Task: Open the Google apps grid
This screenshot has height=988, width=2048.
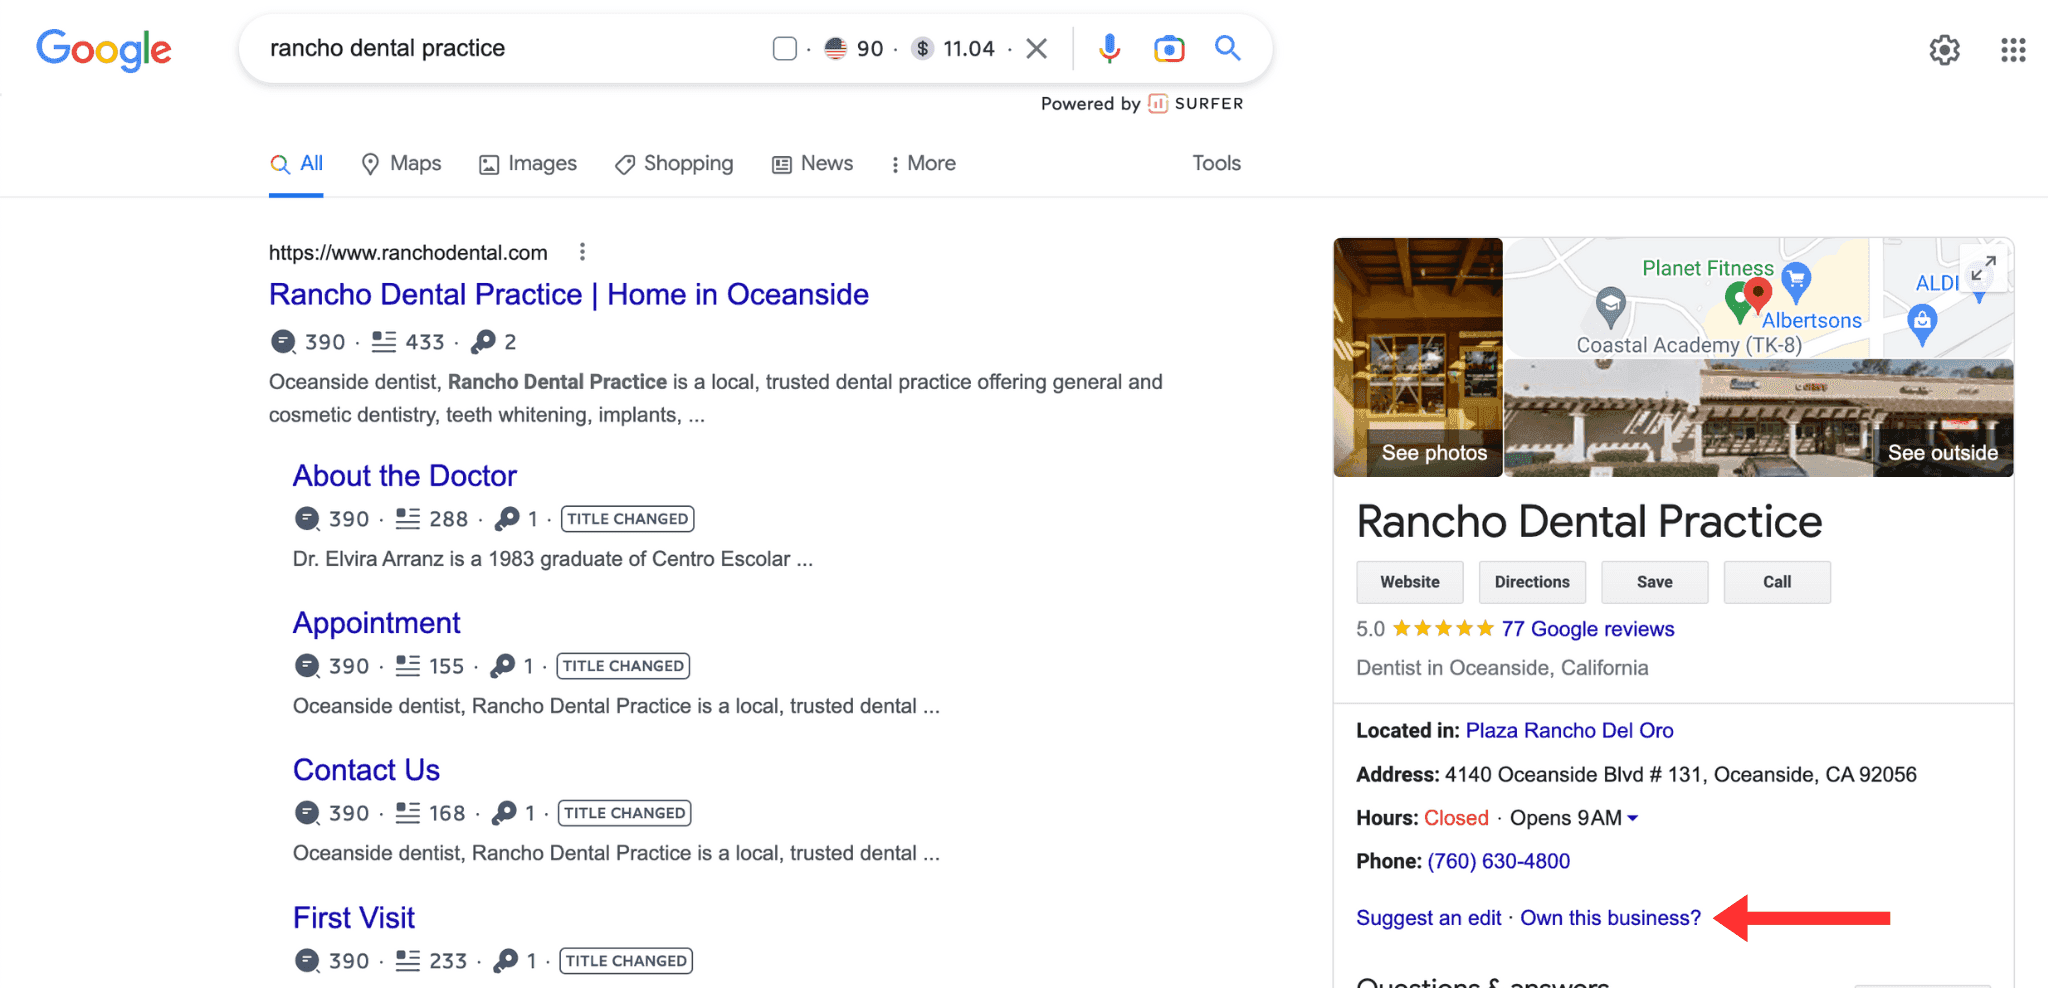Action: pos(2013,49)
